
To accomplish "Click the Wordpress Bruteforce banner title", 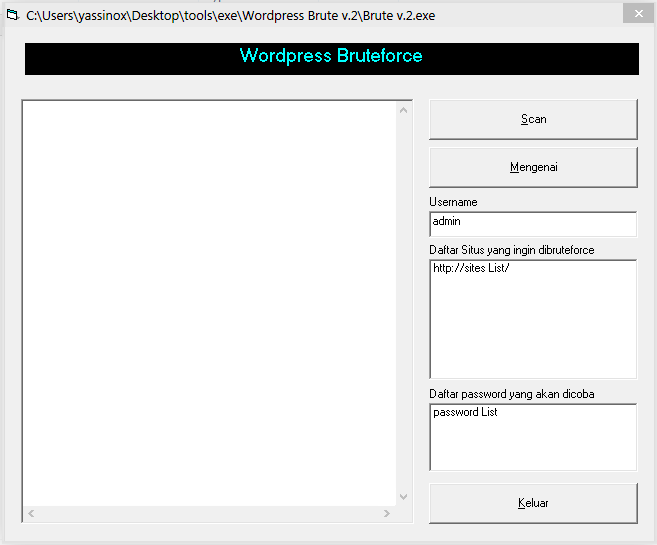I will [331, 56].
